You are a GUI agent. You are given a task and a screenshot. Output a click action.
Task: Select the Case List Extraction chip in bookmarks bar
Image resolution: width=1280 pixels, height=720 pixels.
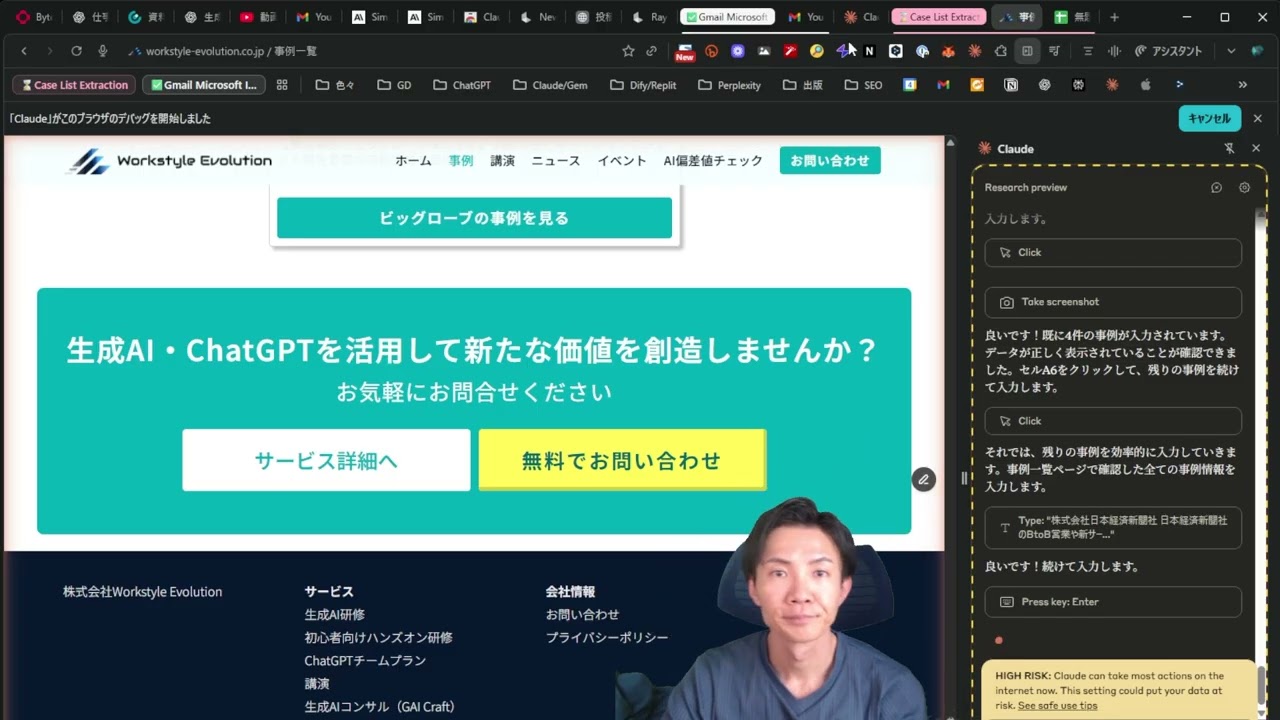click(x=74, y=85)
